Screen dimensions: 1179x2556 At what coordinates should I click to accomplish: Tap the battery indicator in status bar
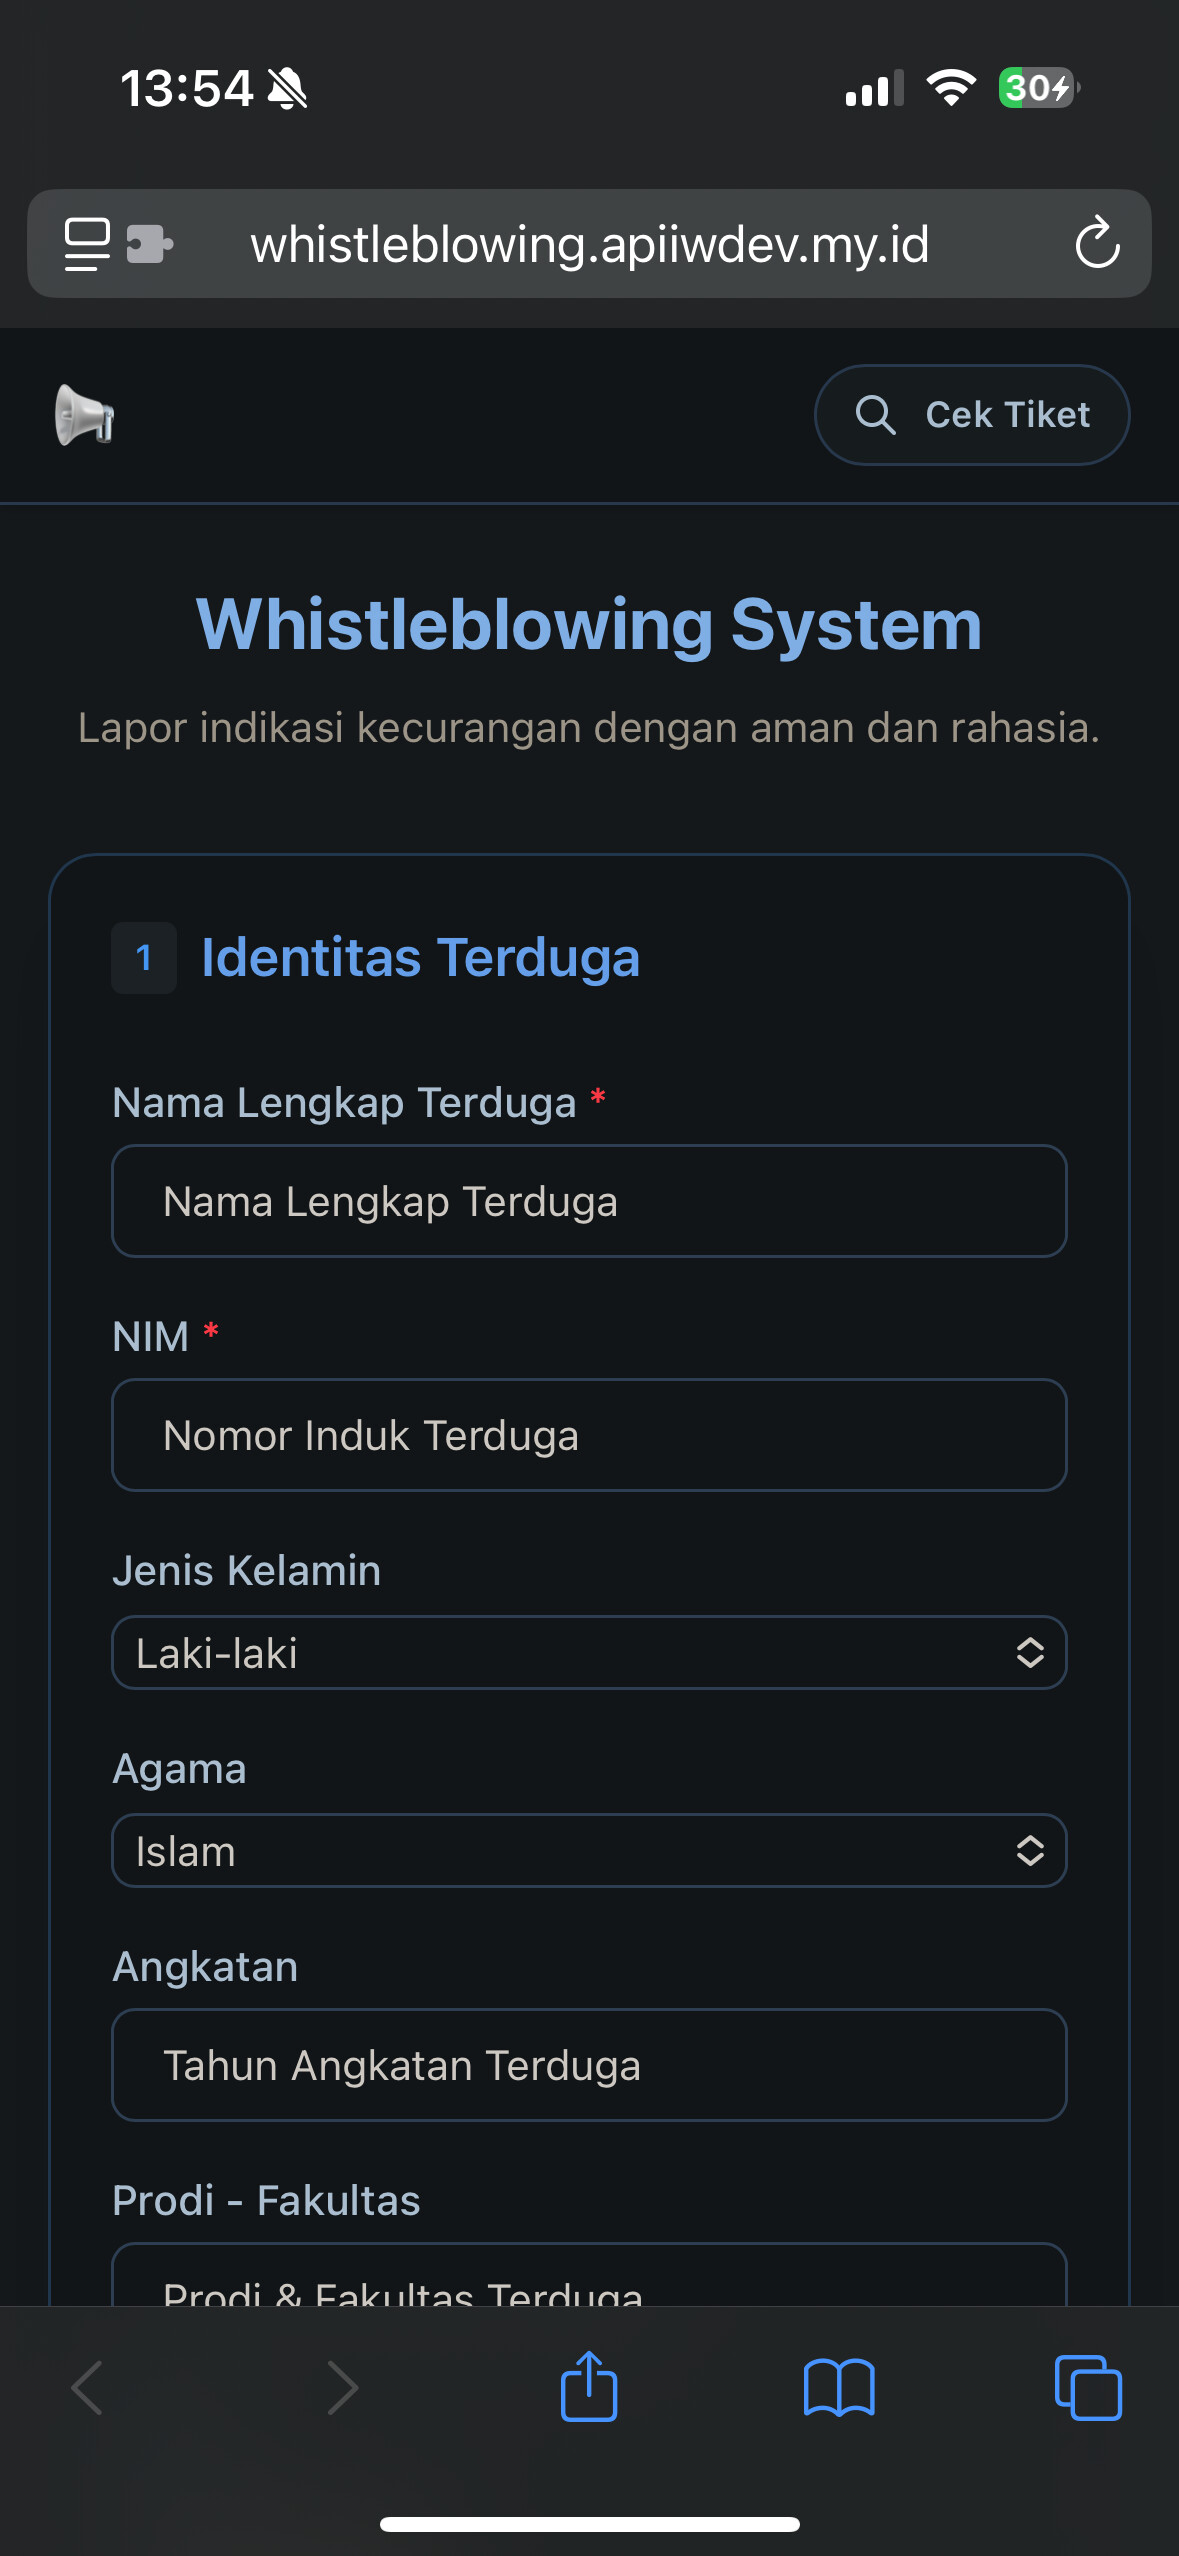[x=1038, y=88]
